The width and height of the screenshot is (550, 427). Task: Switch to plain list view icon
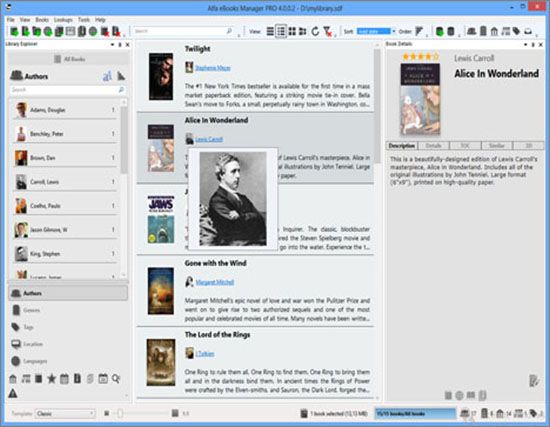click(x=270, y=32)
